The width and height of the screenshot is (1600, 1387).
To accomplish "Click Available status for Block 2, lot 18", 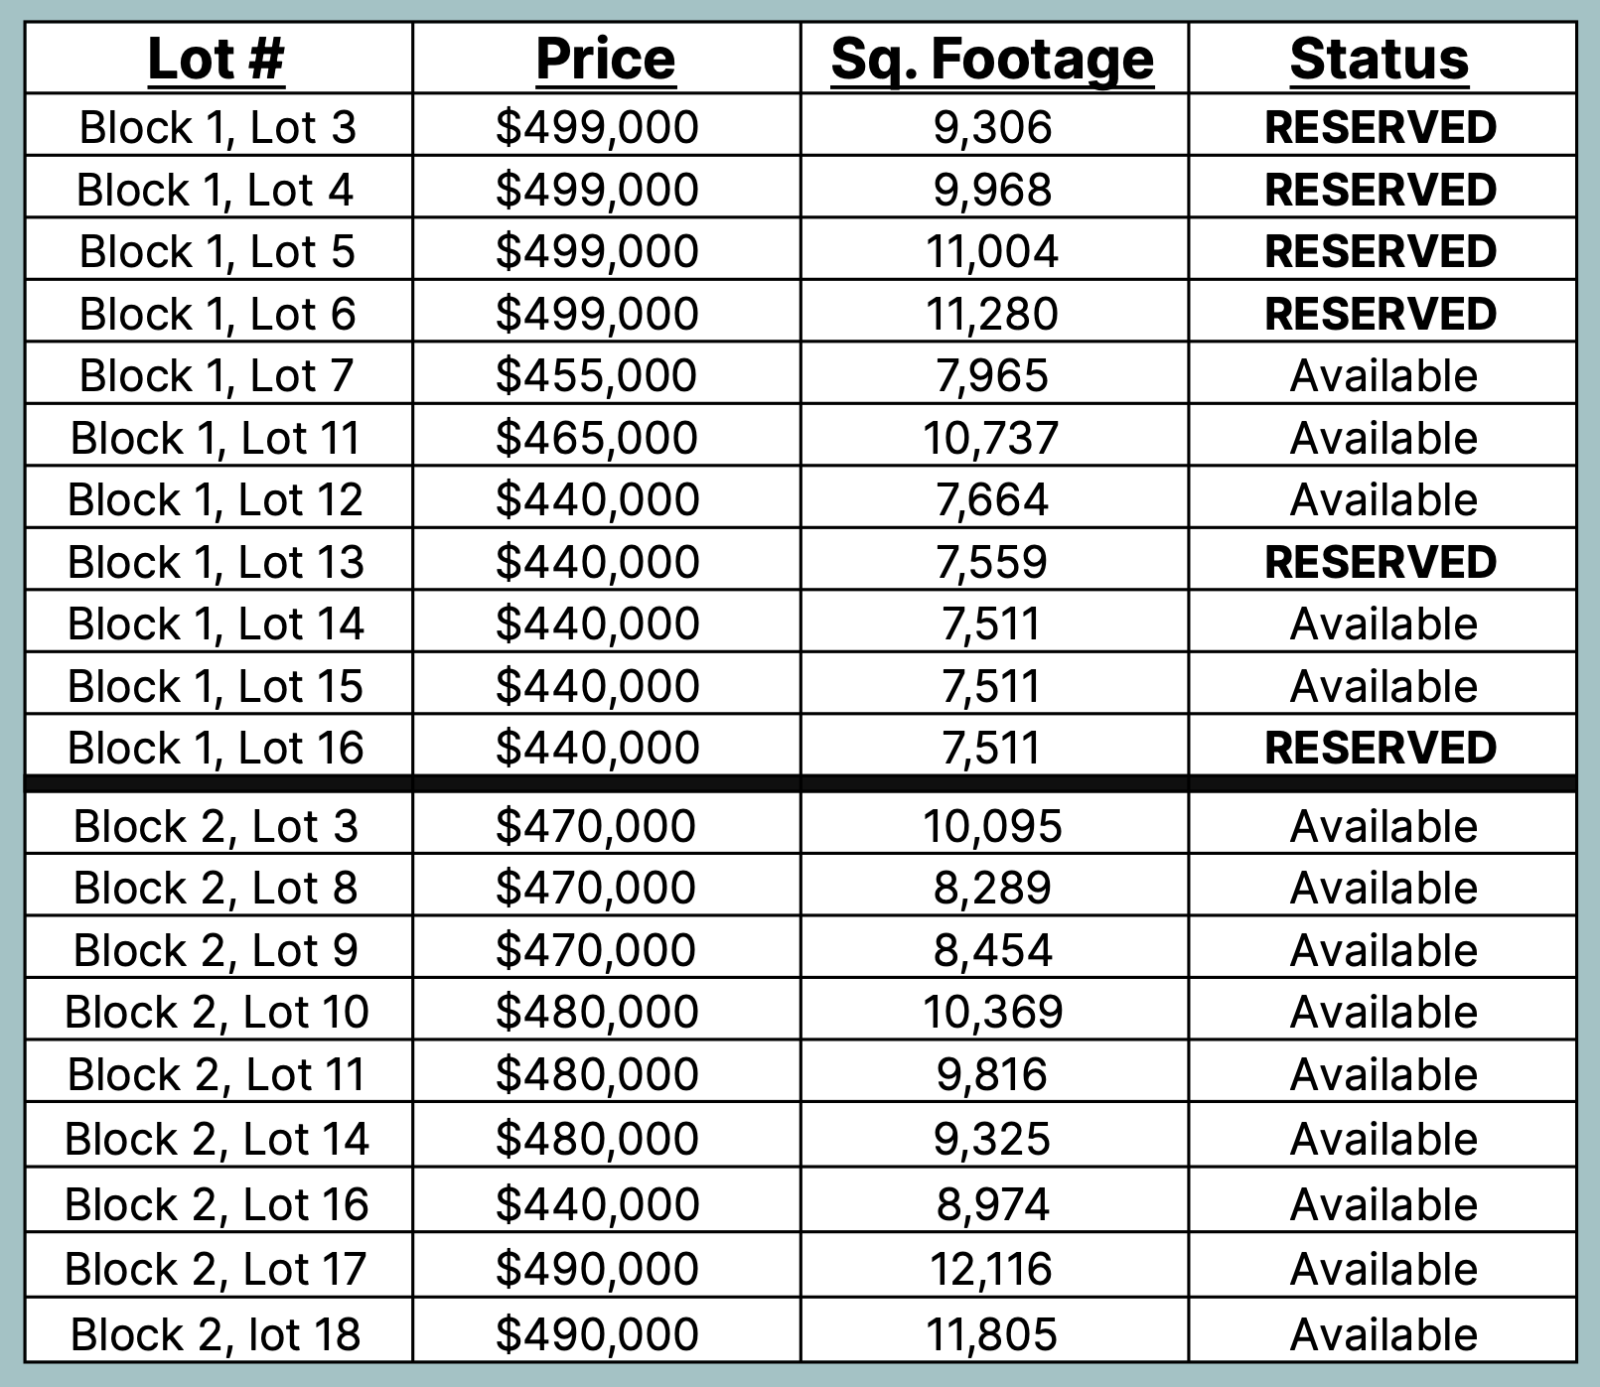I will pyautogui.click(x=1383, y=1334).
